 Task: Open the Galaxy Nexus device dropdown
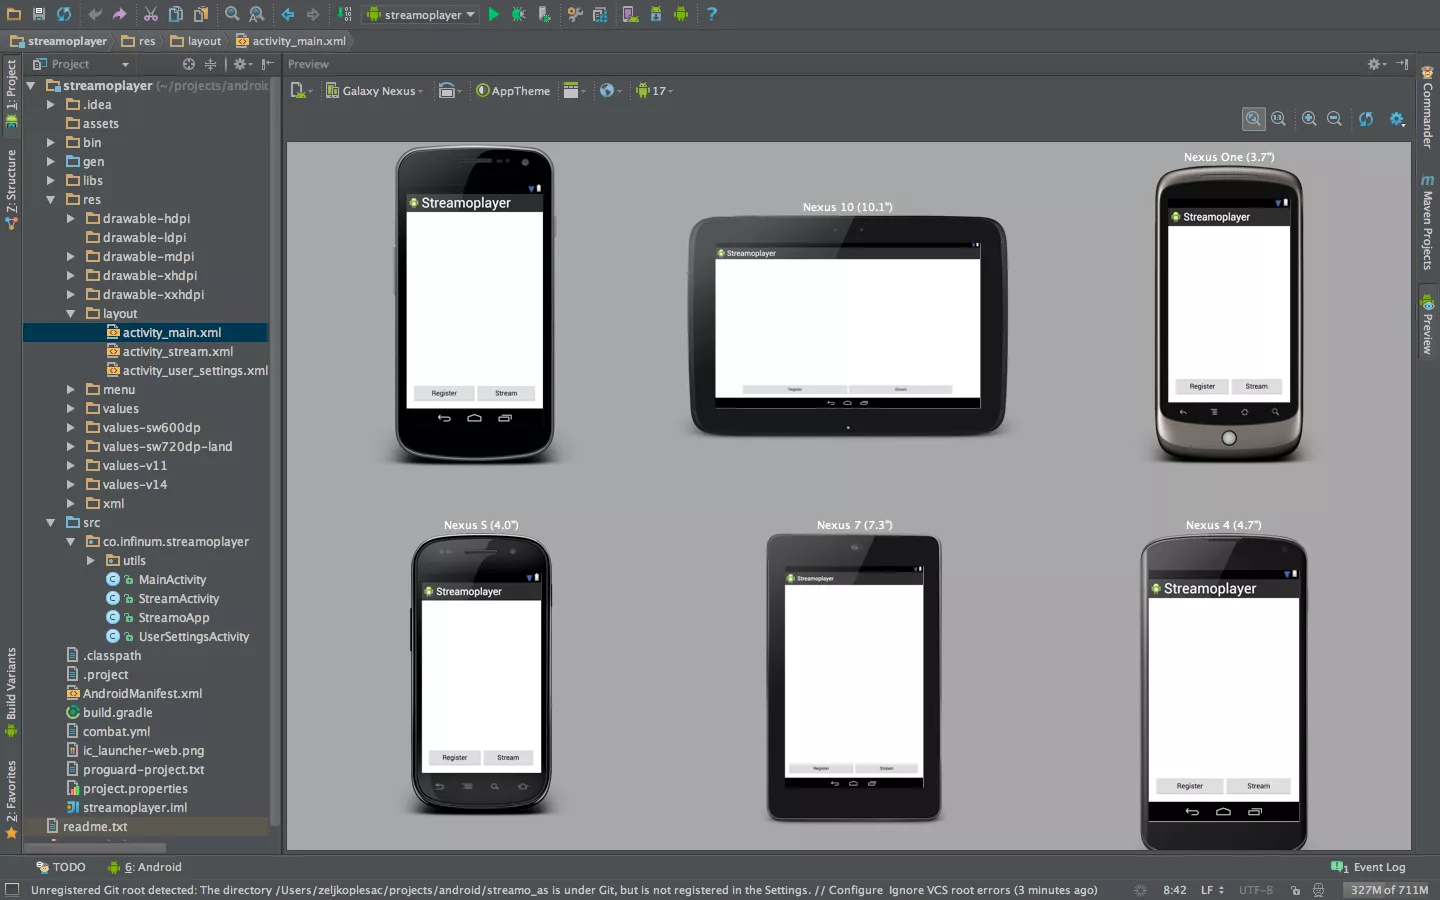pos(374,90)
